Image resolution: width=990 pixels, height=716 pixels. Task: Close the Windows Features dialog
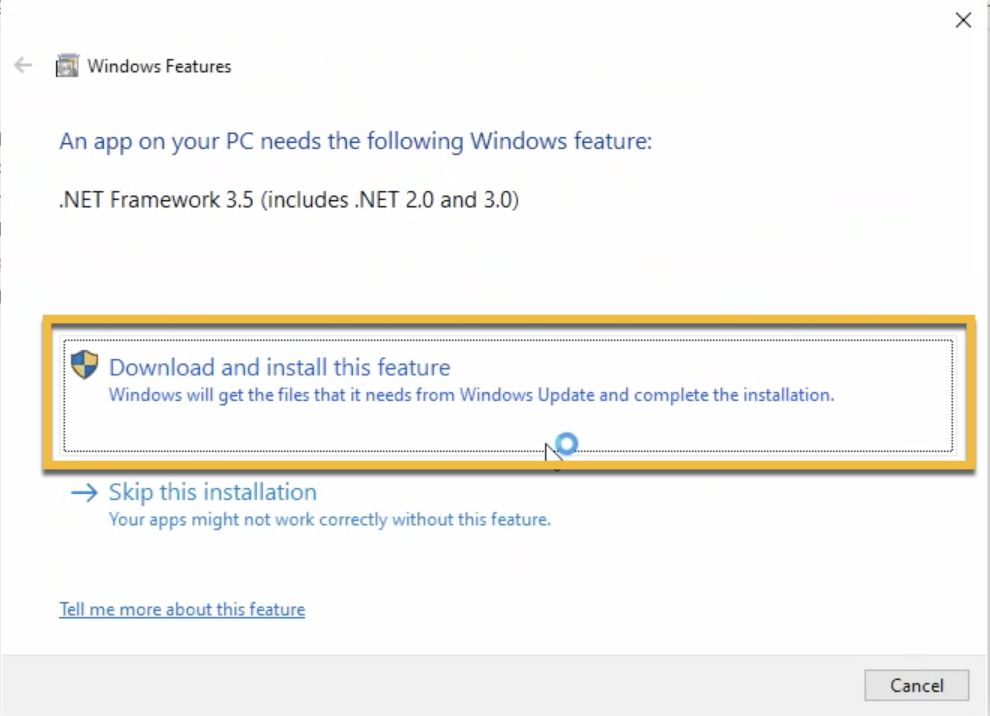pyautogui.click(x=963, y=20)
